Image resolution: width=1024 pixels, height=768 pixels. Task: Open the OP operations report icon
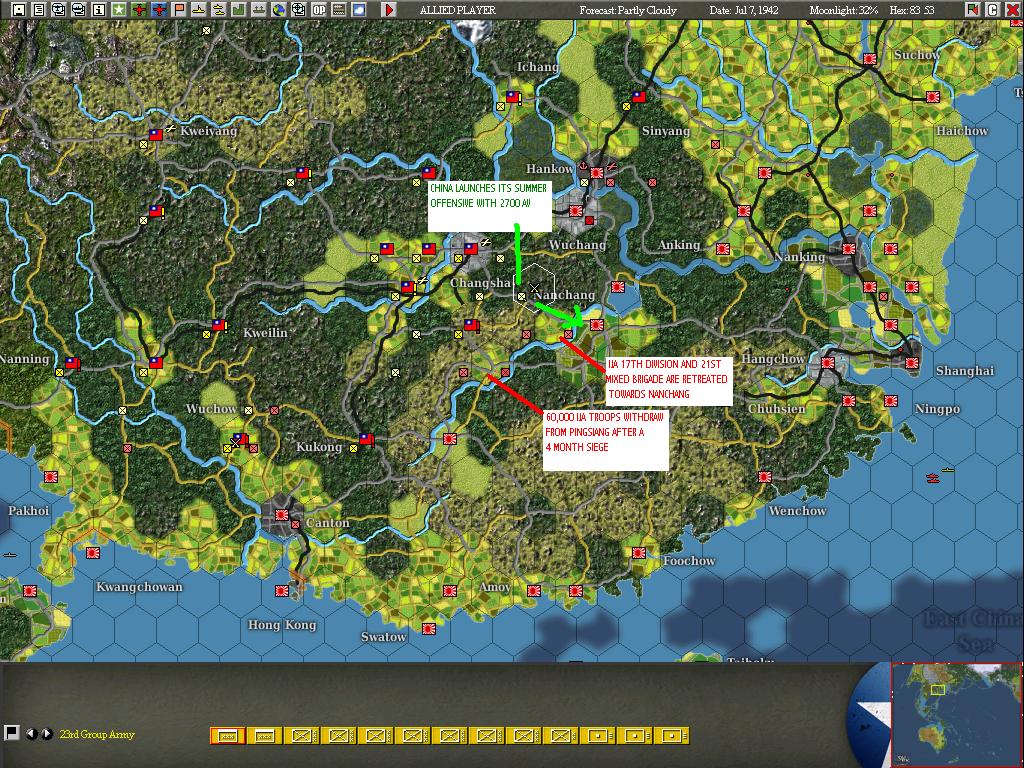(319, 10)
